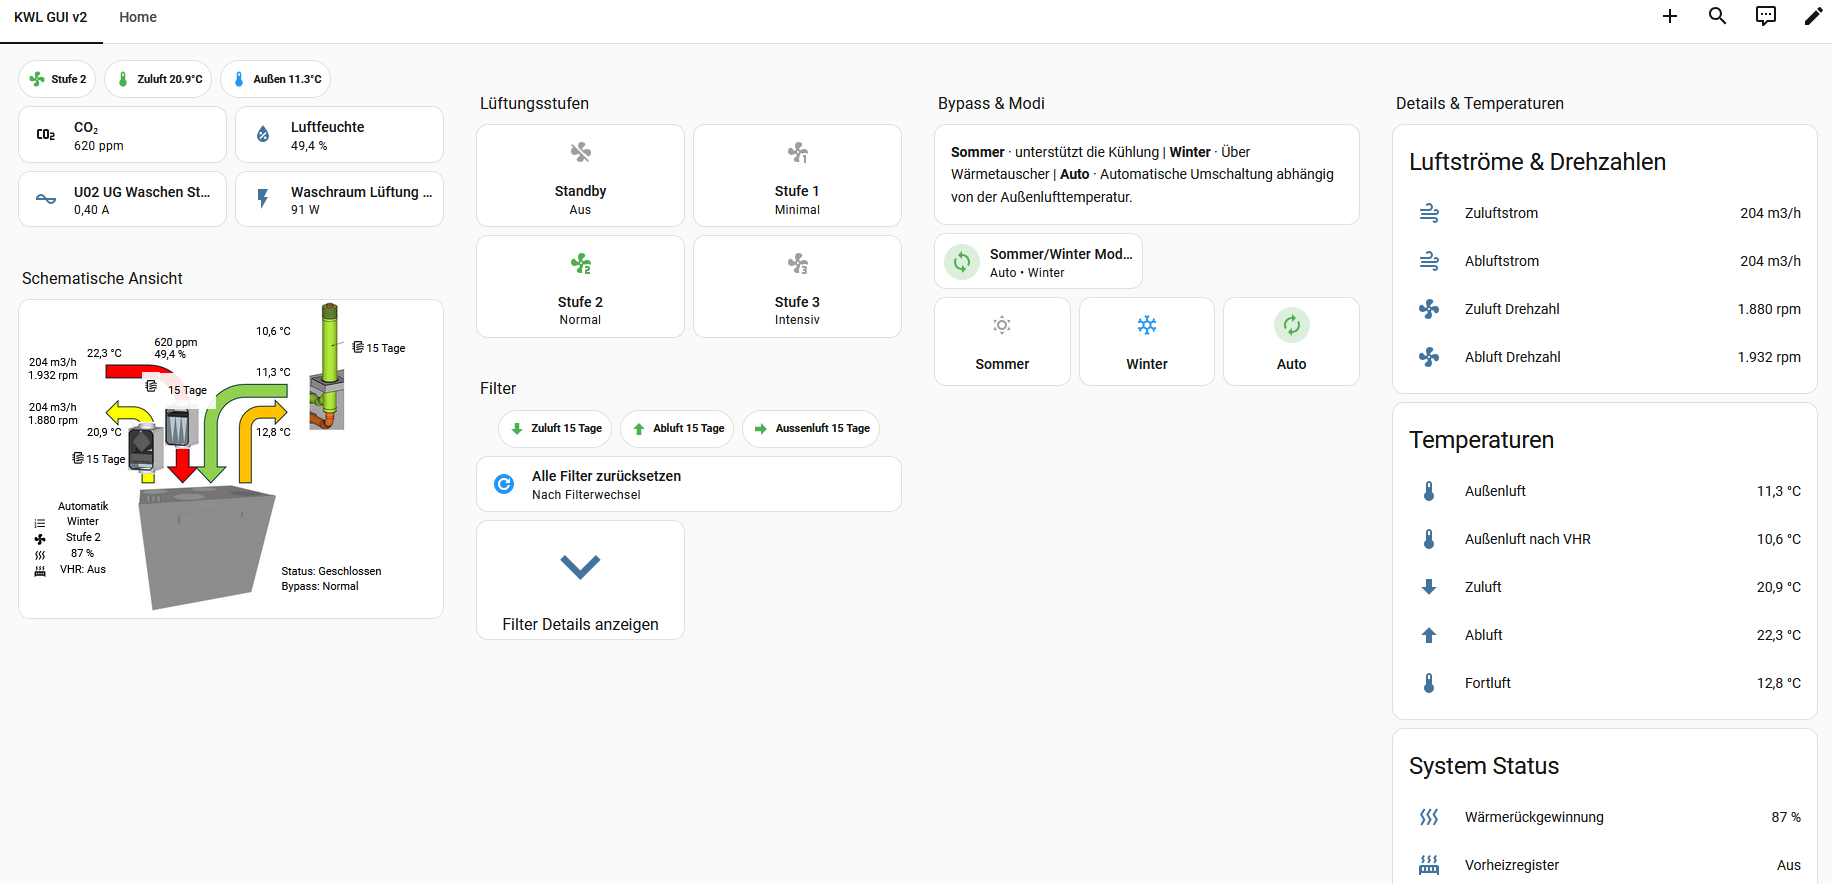Click the plus add icon in header
Screen dimensions: 1832x884
coord(1669,16)
